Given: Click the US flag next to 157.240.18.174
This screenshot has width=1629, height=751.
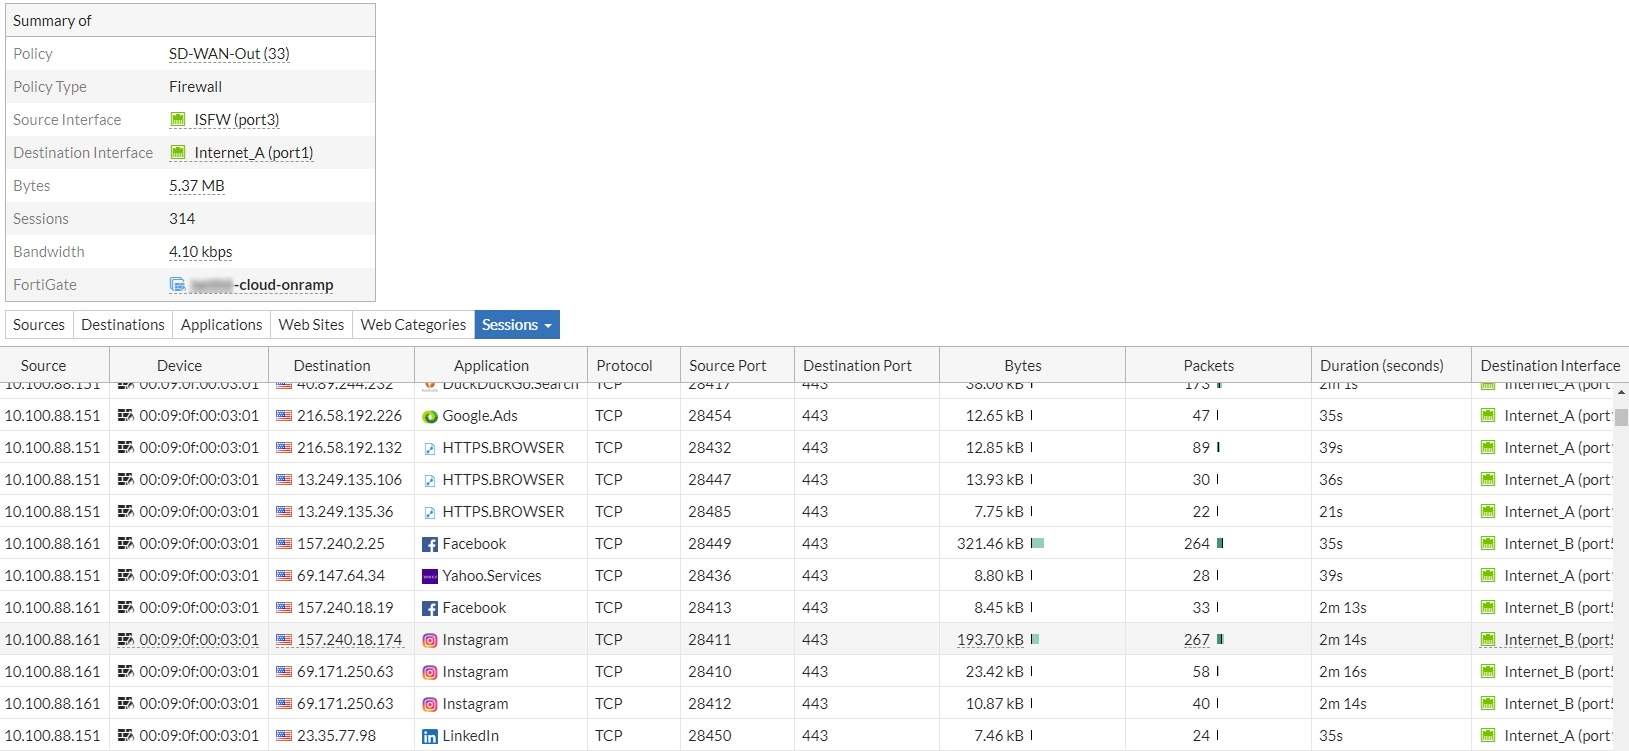Looking at the screenshot, I should [x=284, y=640].
